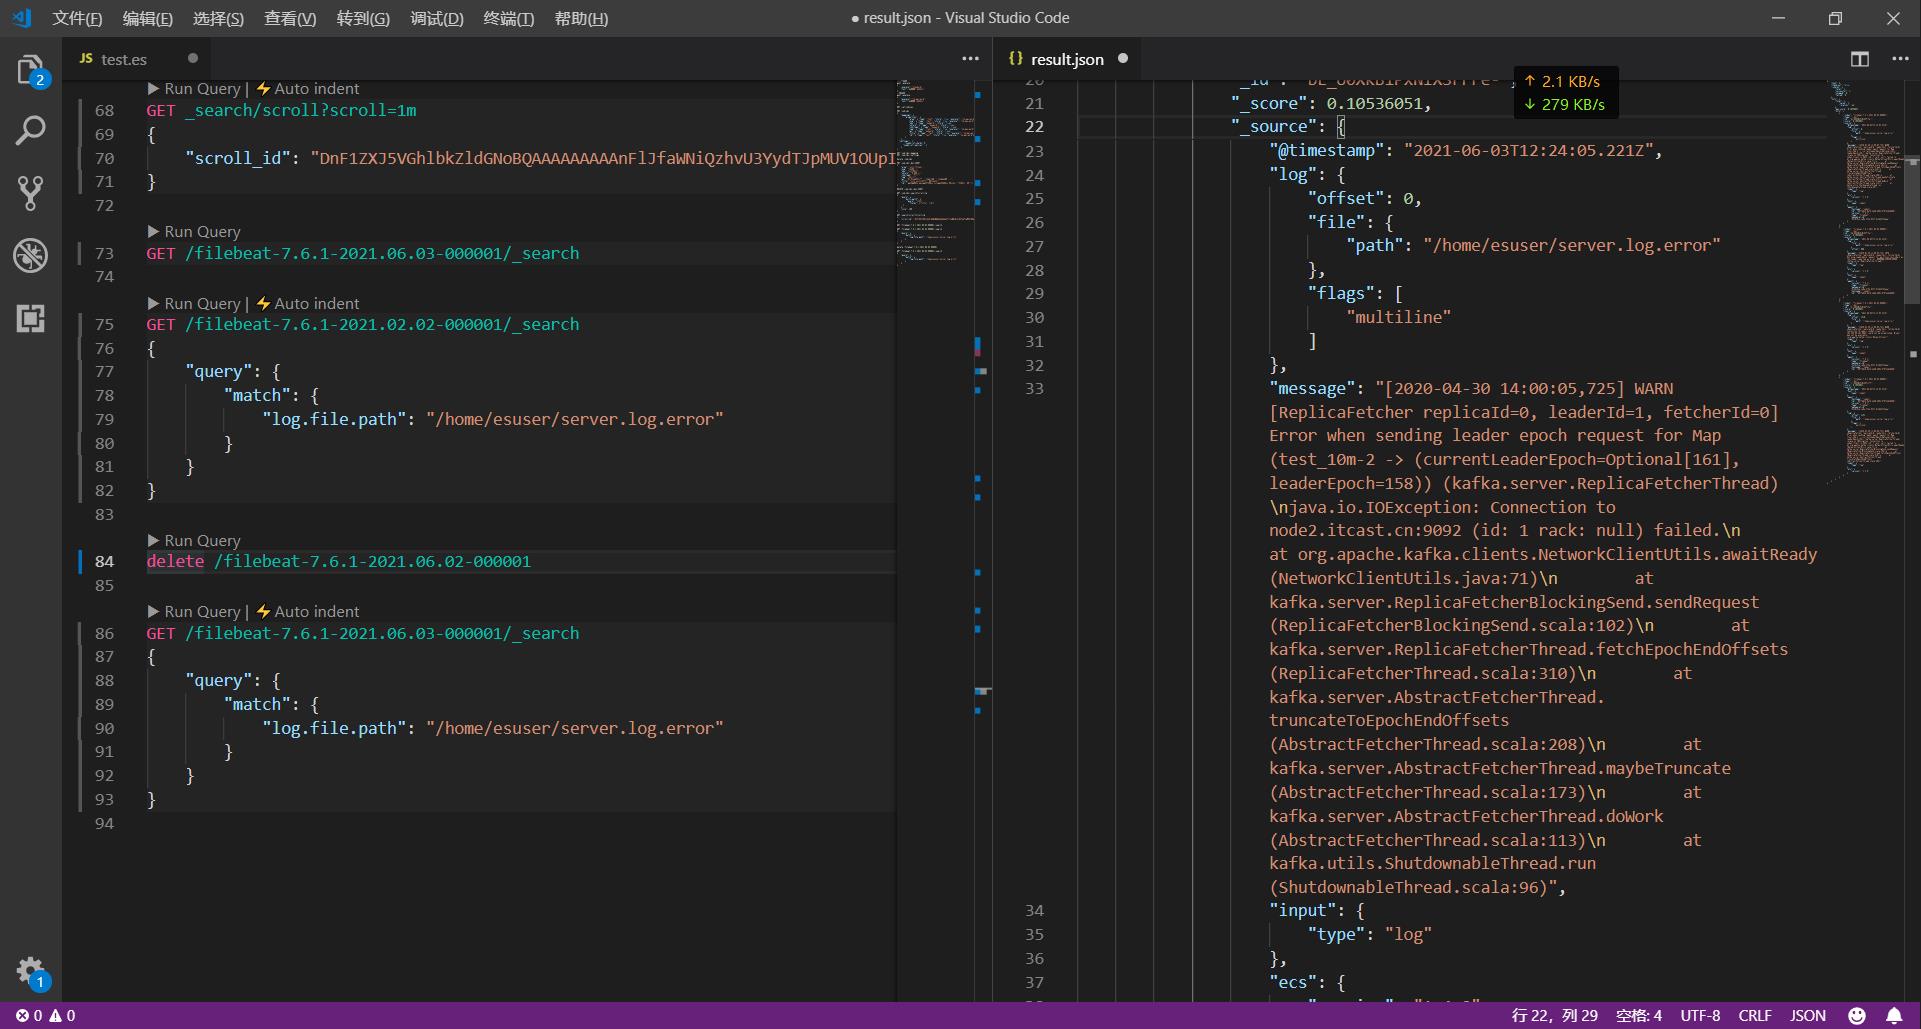Screen dimensions: 1921x1029
Task: Click the unsaved dot on result.json tab
Action: tap(1123, 58)
